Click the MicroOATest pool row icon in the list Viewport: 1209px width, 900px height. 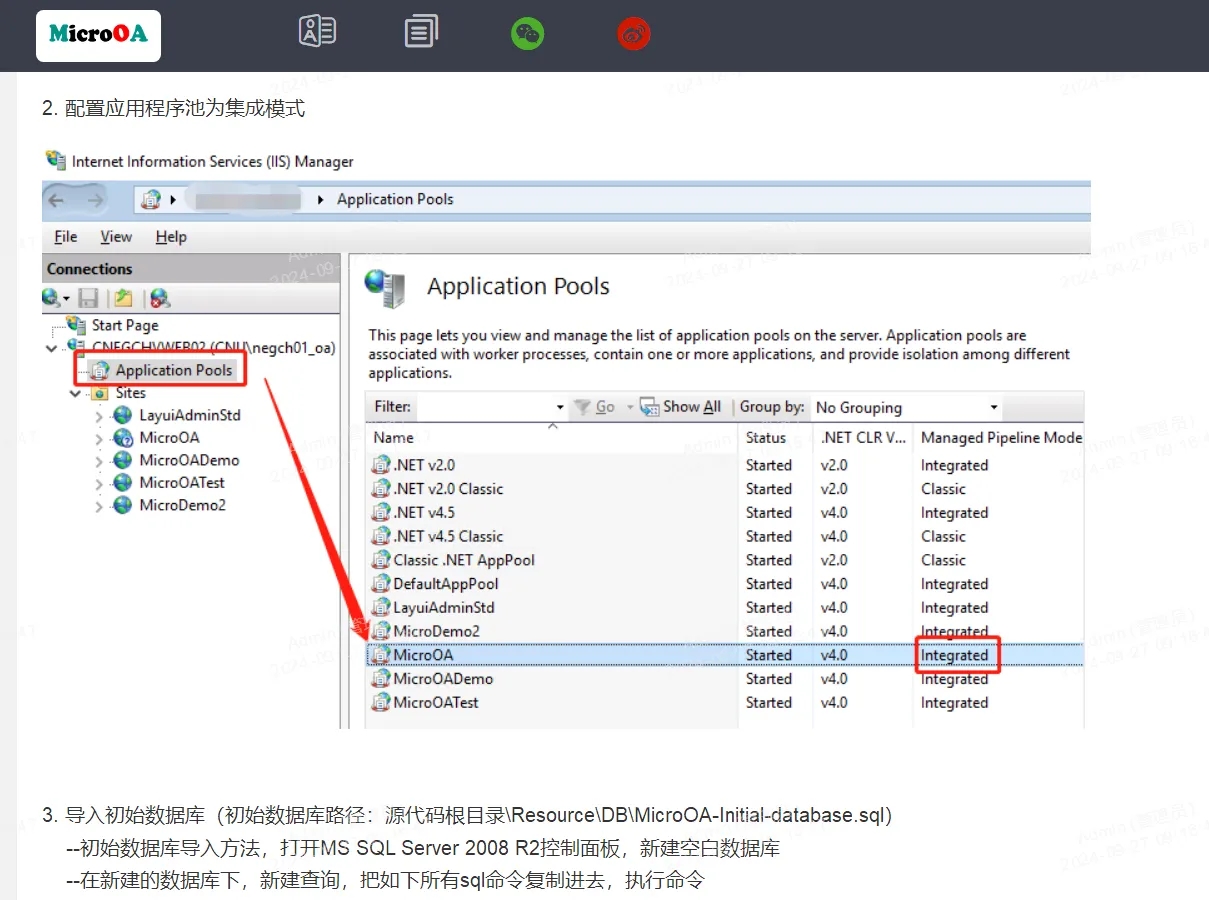(380, 703)
